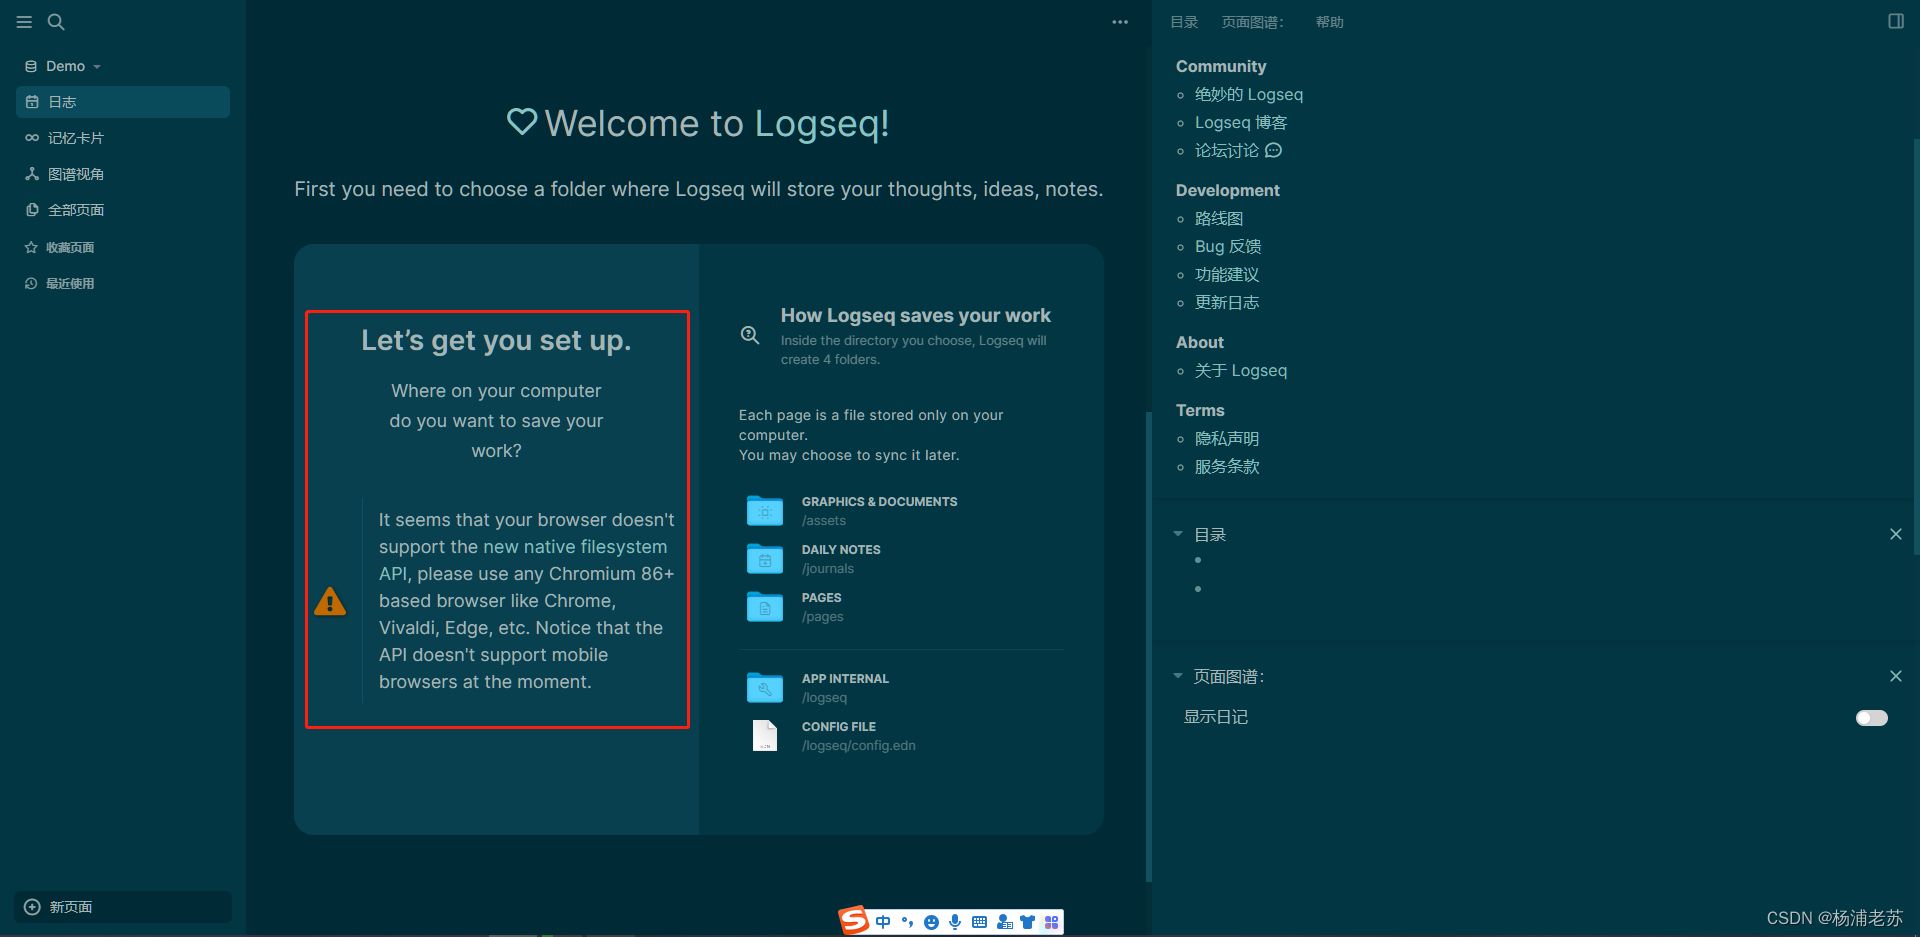
Task: Select the 页面图谱 tab in the top bar
Action: click(1252, 22)
